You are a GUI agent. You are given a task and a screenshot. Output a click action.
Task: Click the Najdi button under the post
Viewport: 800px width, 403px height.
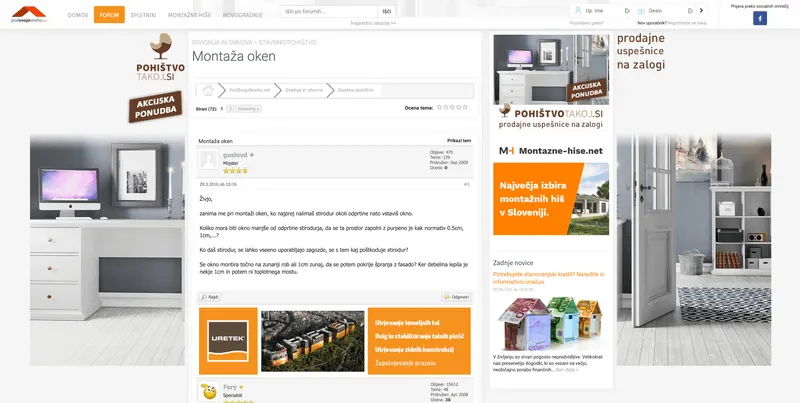tap(210, 297)
